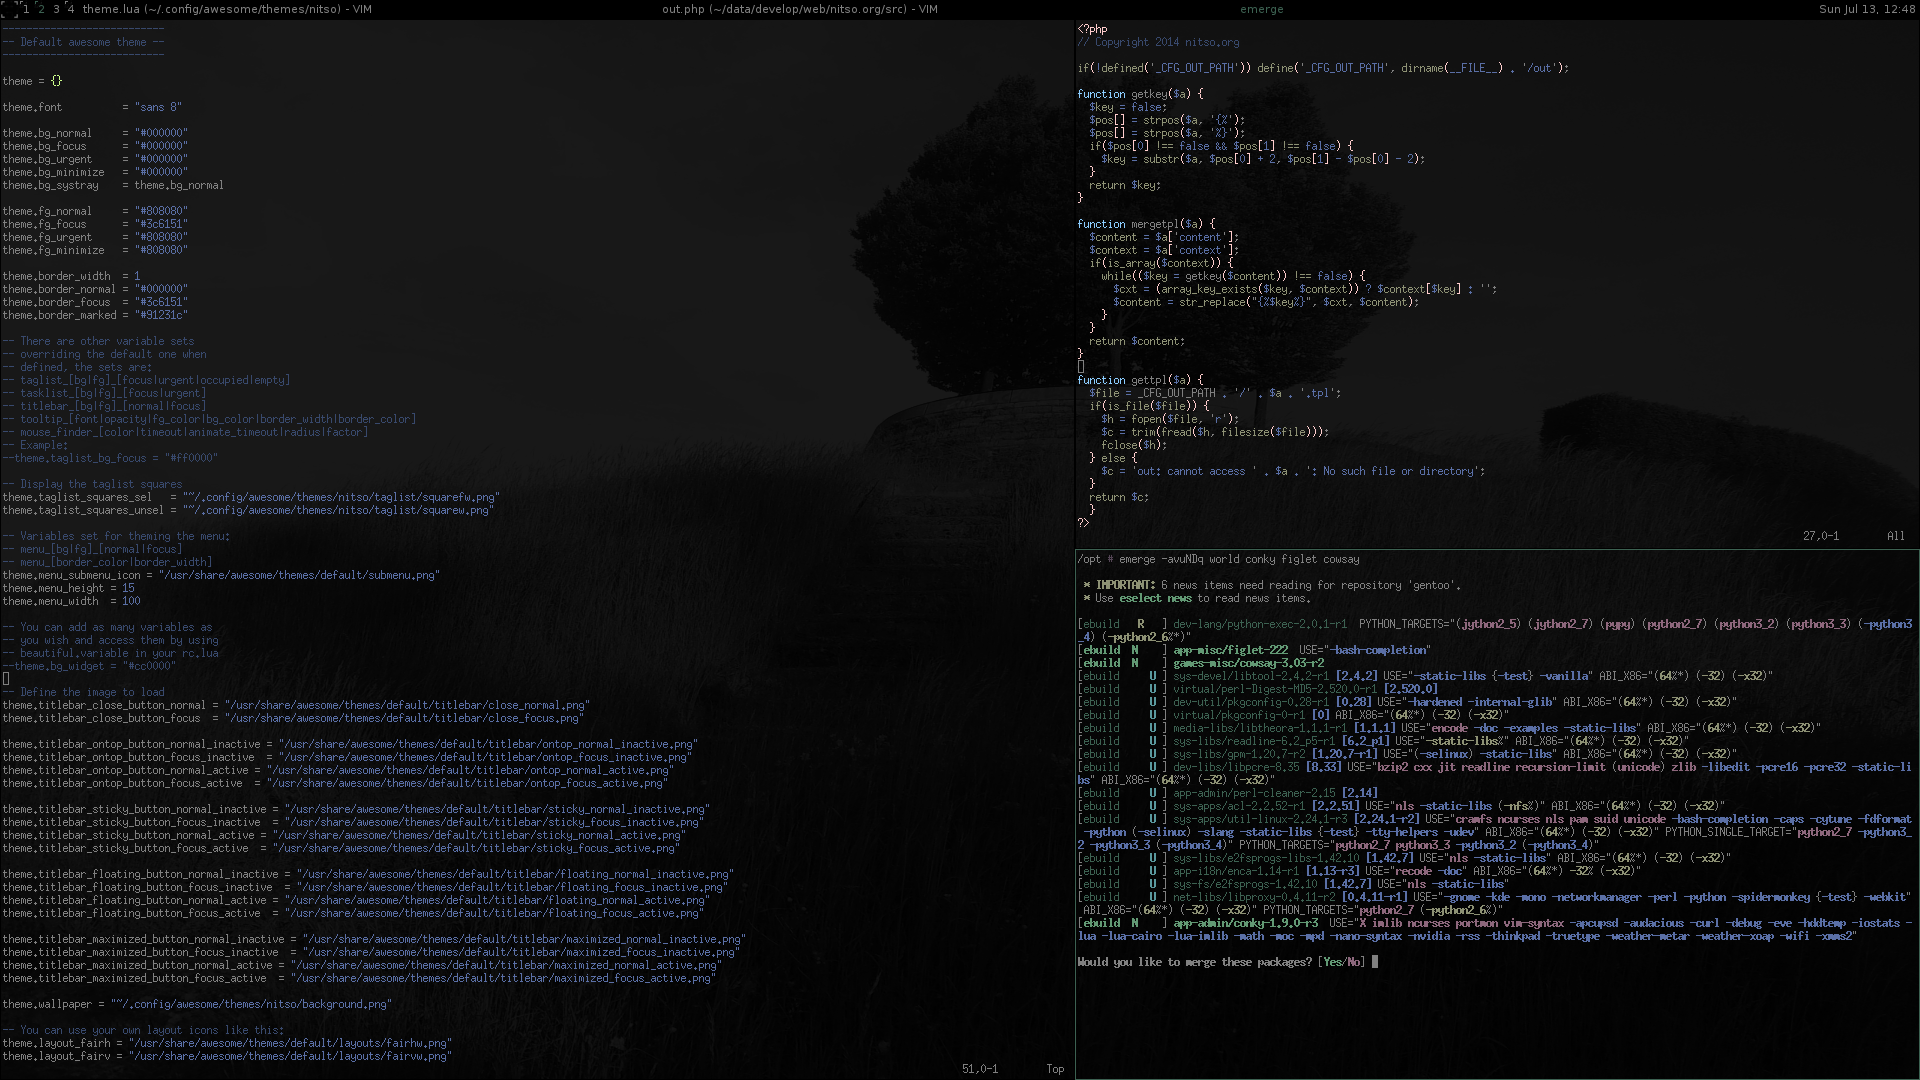Click the 'theme.menu_submenu_icon' line

point(221,575)
